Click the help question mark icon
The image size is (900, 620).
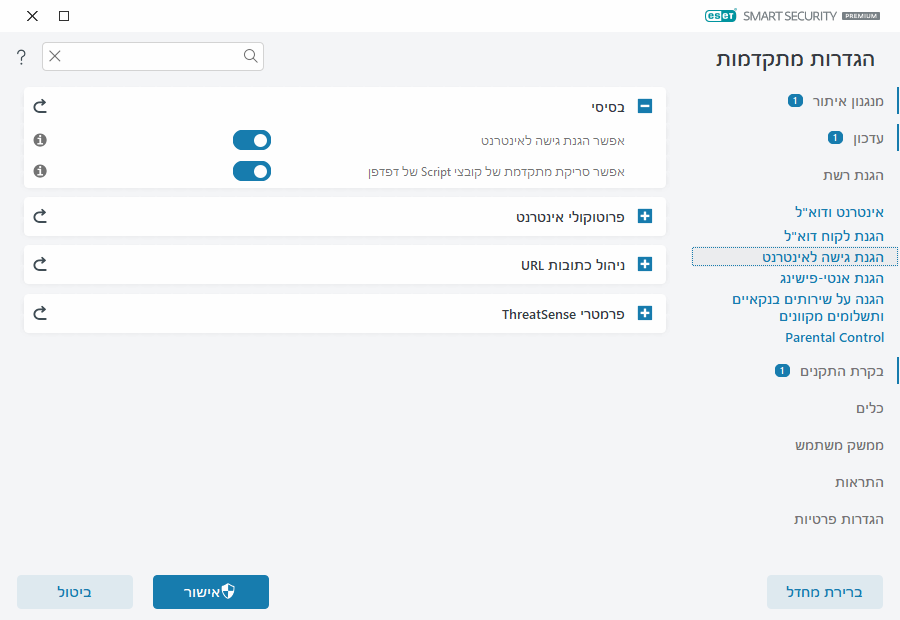20,57
